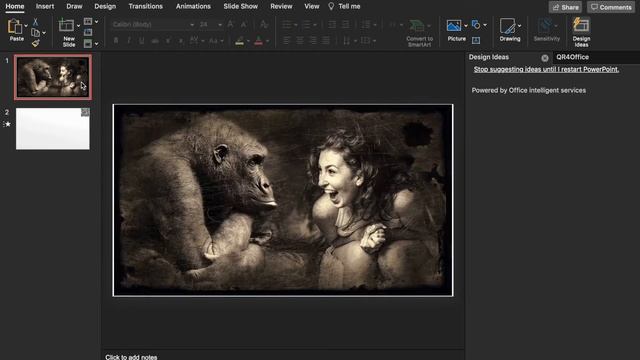Click the slide Section icon
Screen dimensions: 640x360
(x=88, y=43)
